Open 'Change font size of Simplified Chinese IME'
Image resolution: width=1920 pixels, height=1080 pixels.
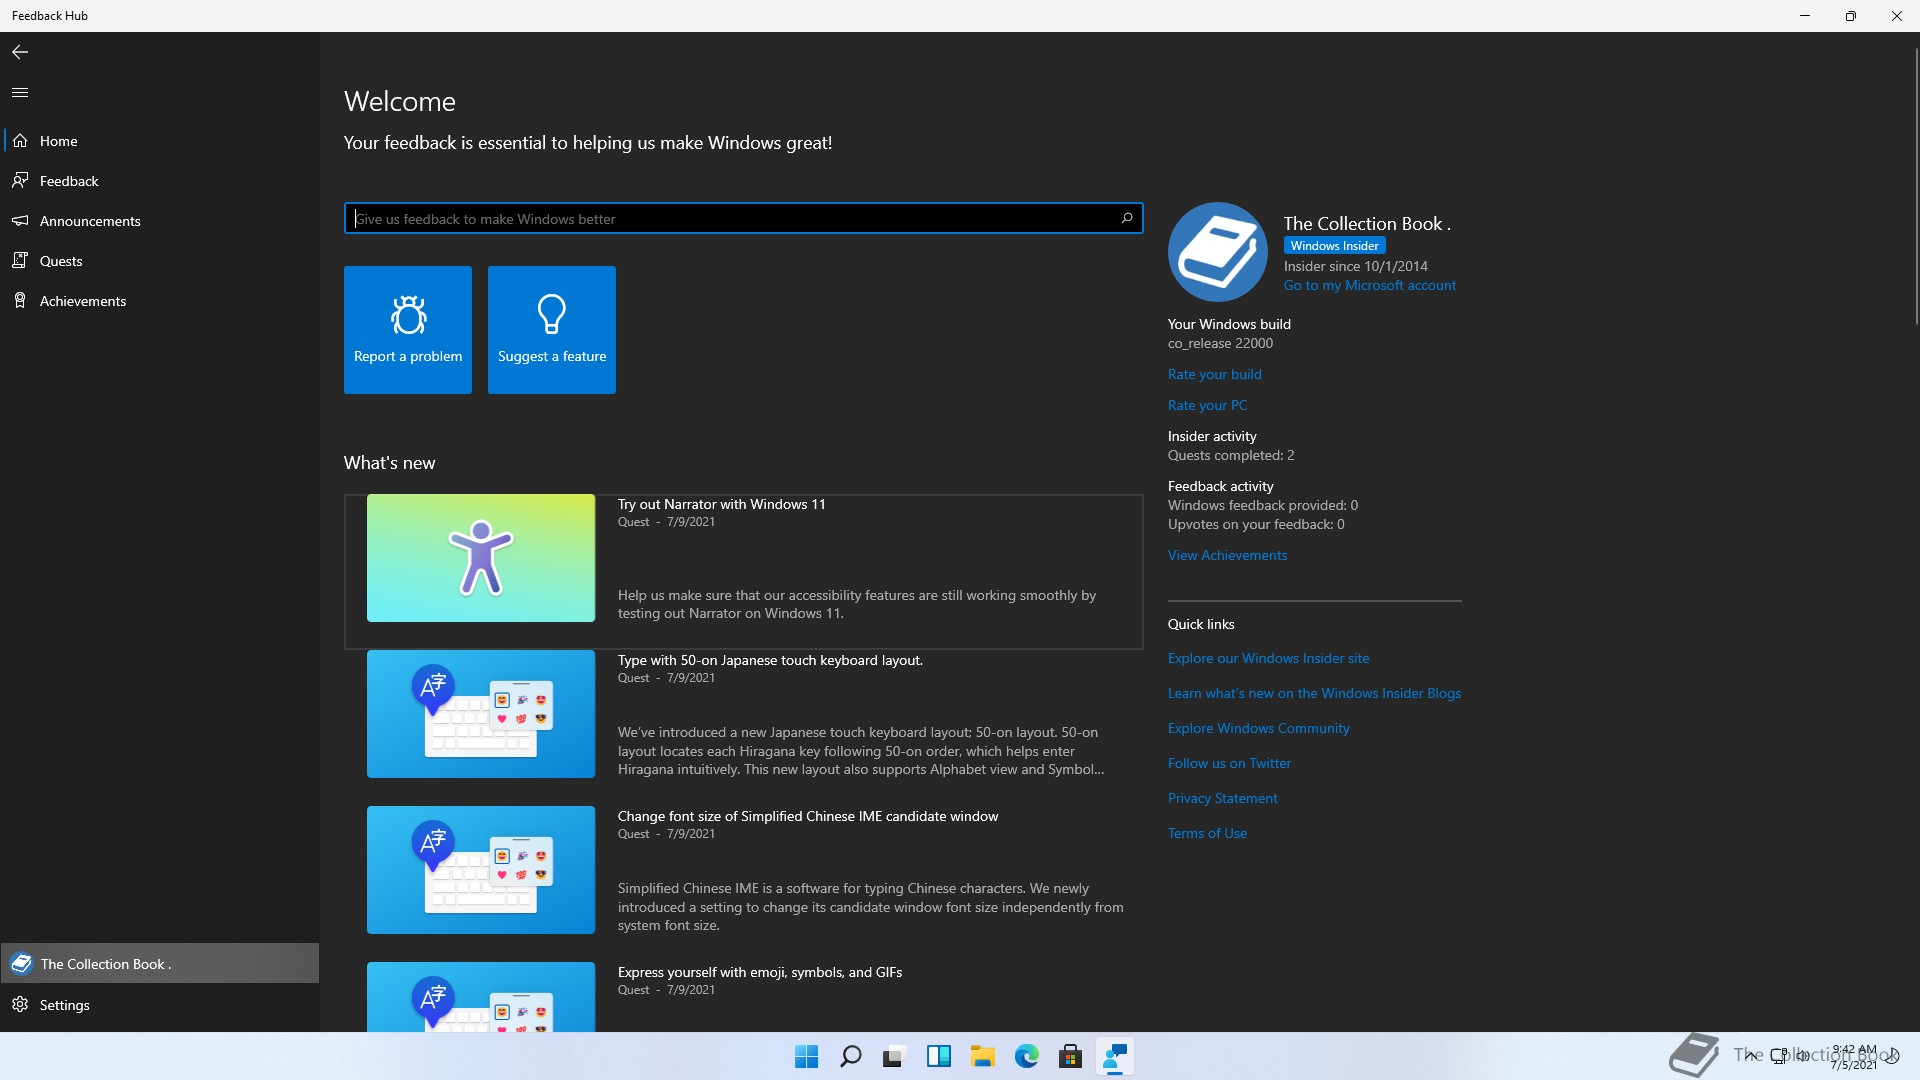point(808,816)
